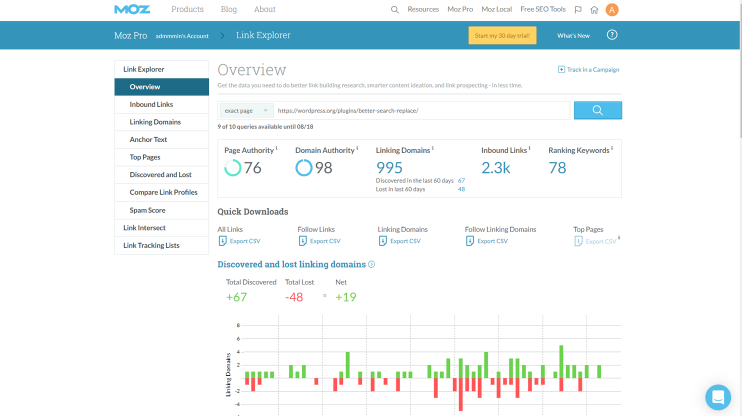Click the Inbound Links info marker

pyautogui.click(x=530, y=148)
